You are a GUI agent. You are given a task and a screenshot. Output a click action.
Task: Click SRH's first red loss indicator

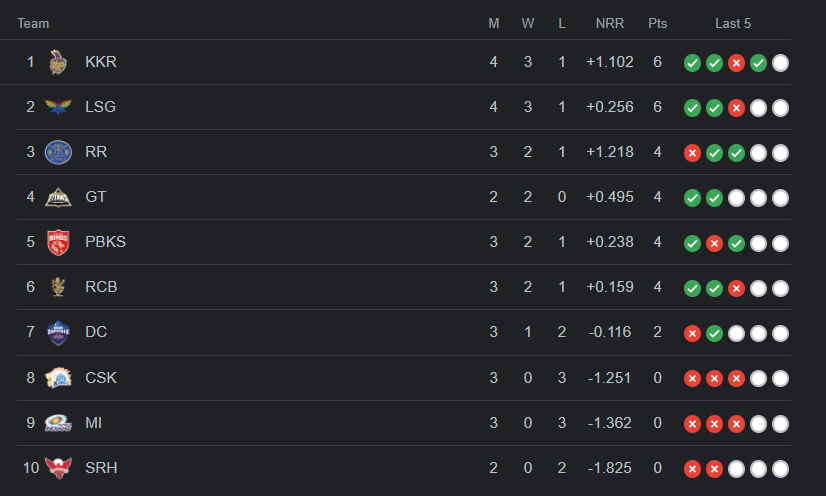point(692,469)
